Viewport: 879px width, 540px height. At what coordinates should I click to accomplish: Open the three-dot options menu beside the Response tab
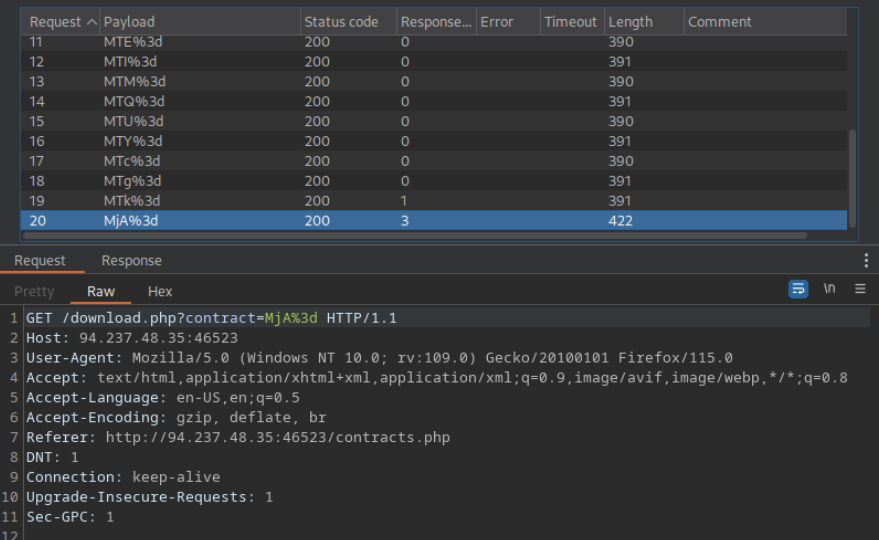click(x=865, y=261)
